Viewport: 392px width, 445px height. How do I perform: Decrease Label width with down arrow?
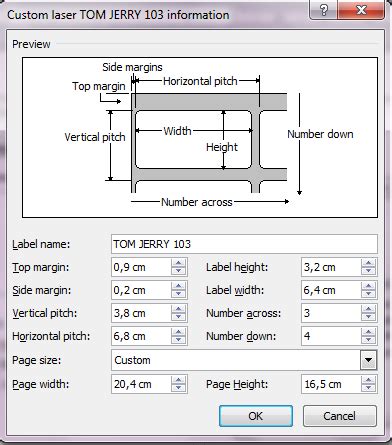[368, 294]
